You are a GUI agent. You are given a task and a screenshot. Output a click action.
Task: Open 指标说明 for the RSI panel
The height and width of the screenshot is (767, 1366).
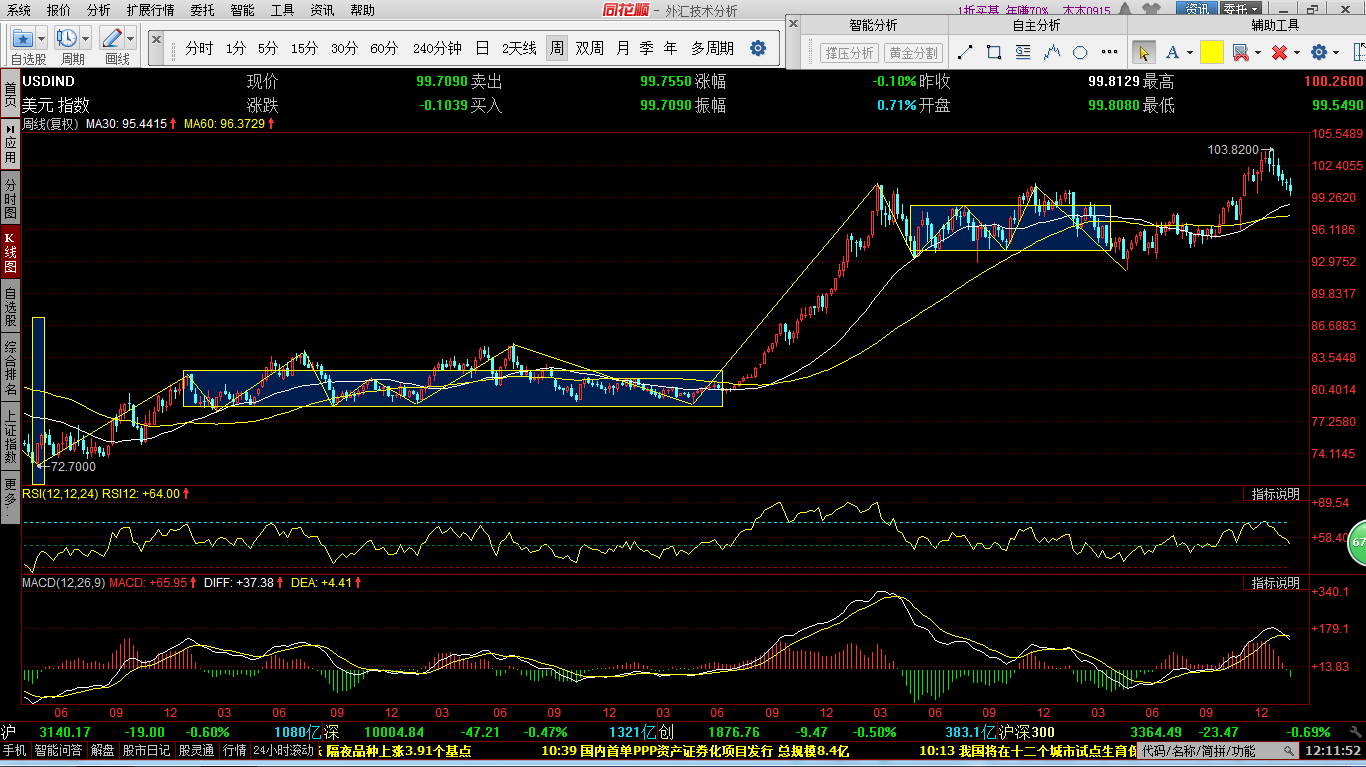point(1275,494)
